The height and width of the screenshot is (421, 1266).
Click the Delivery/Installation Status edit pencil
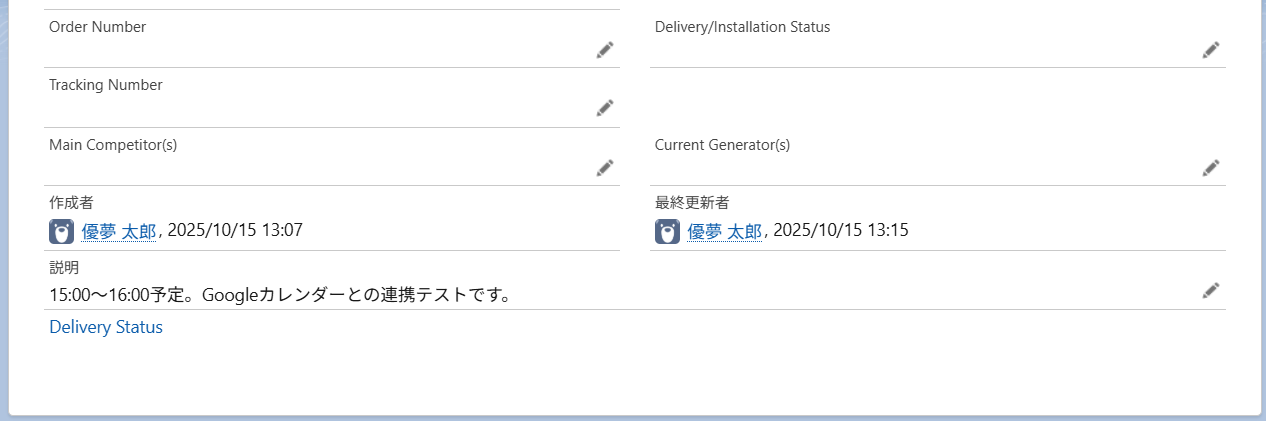pos(1211,50)
